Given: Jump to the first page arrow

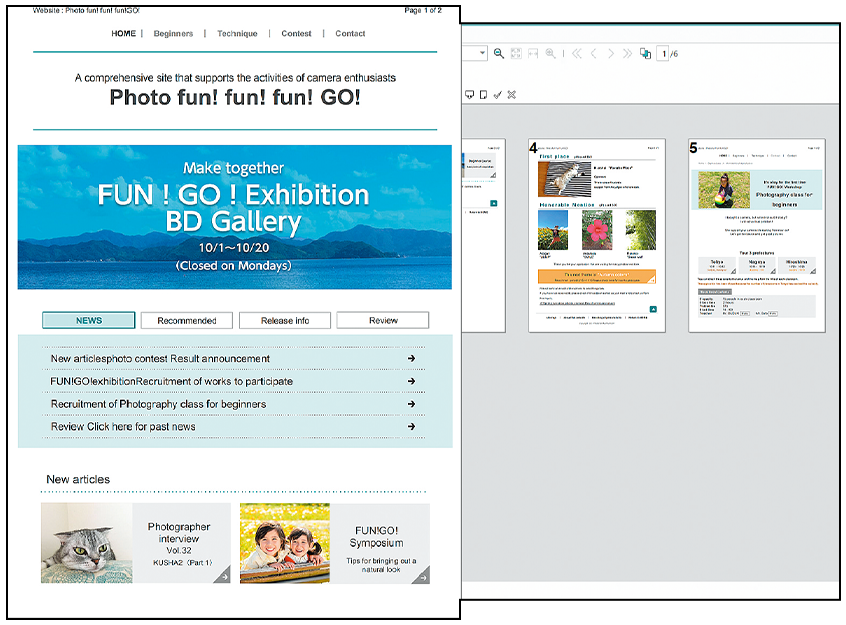Looking at the screenshot, I should pyautogui.click(x=576, y=53).
